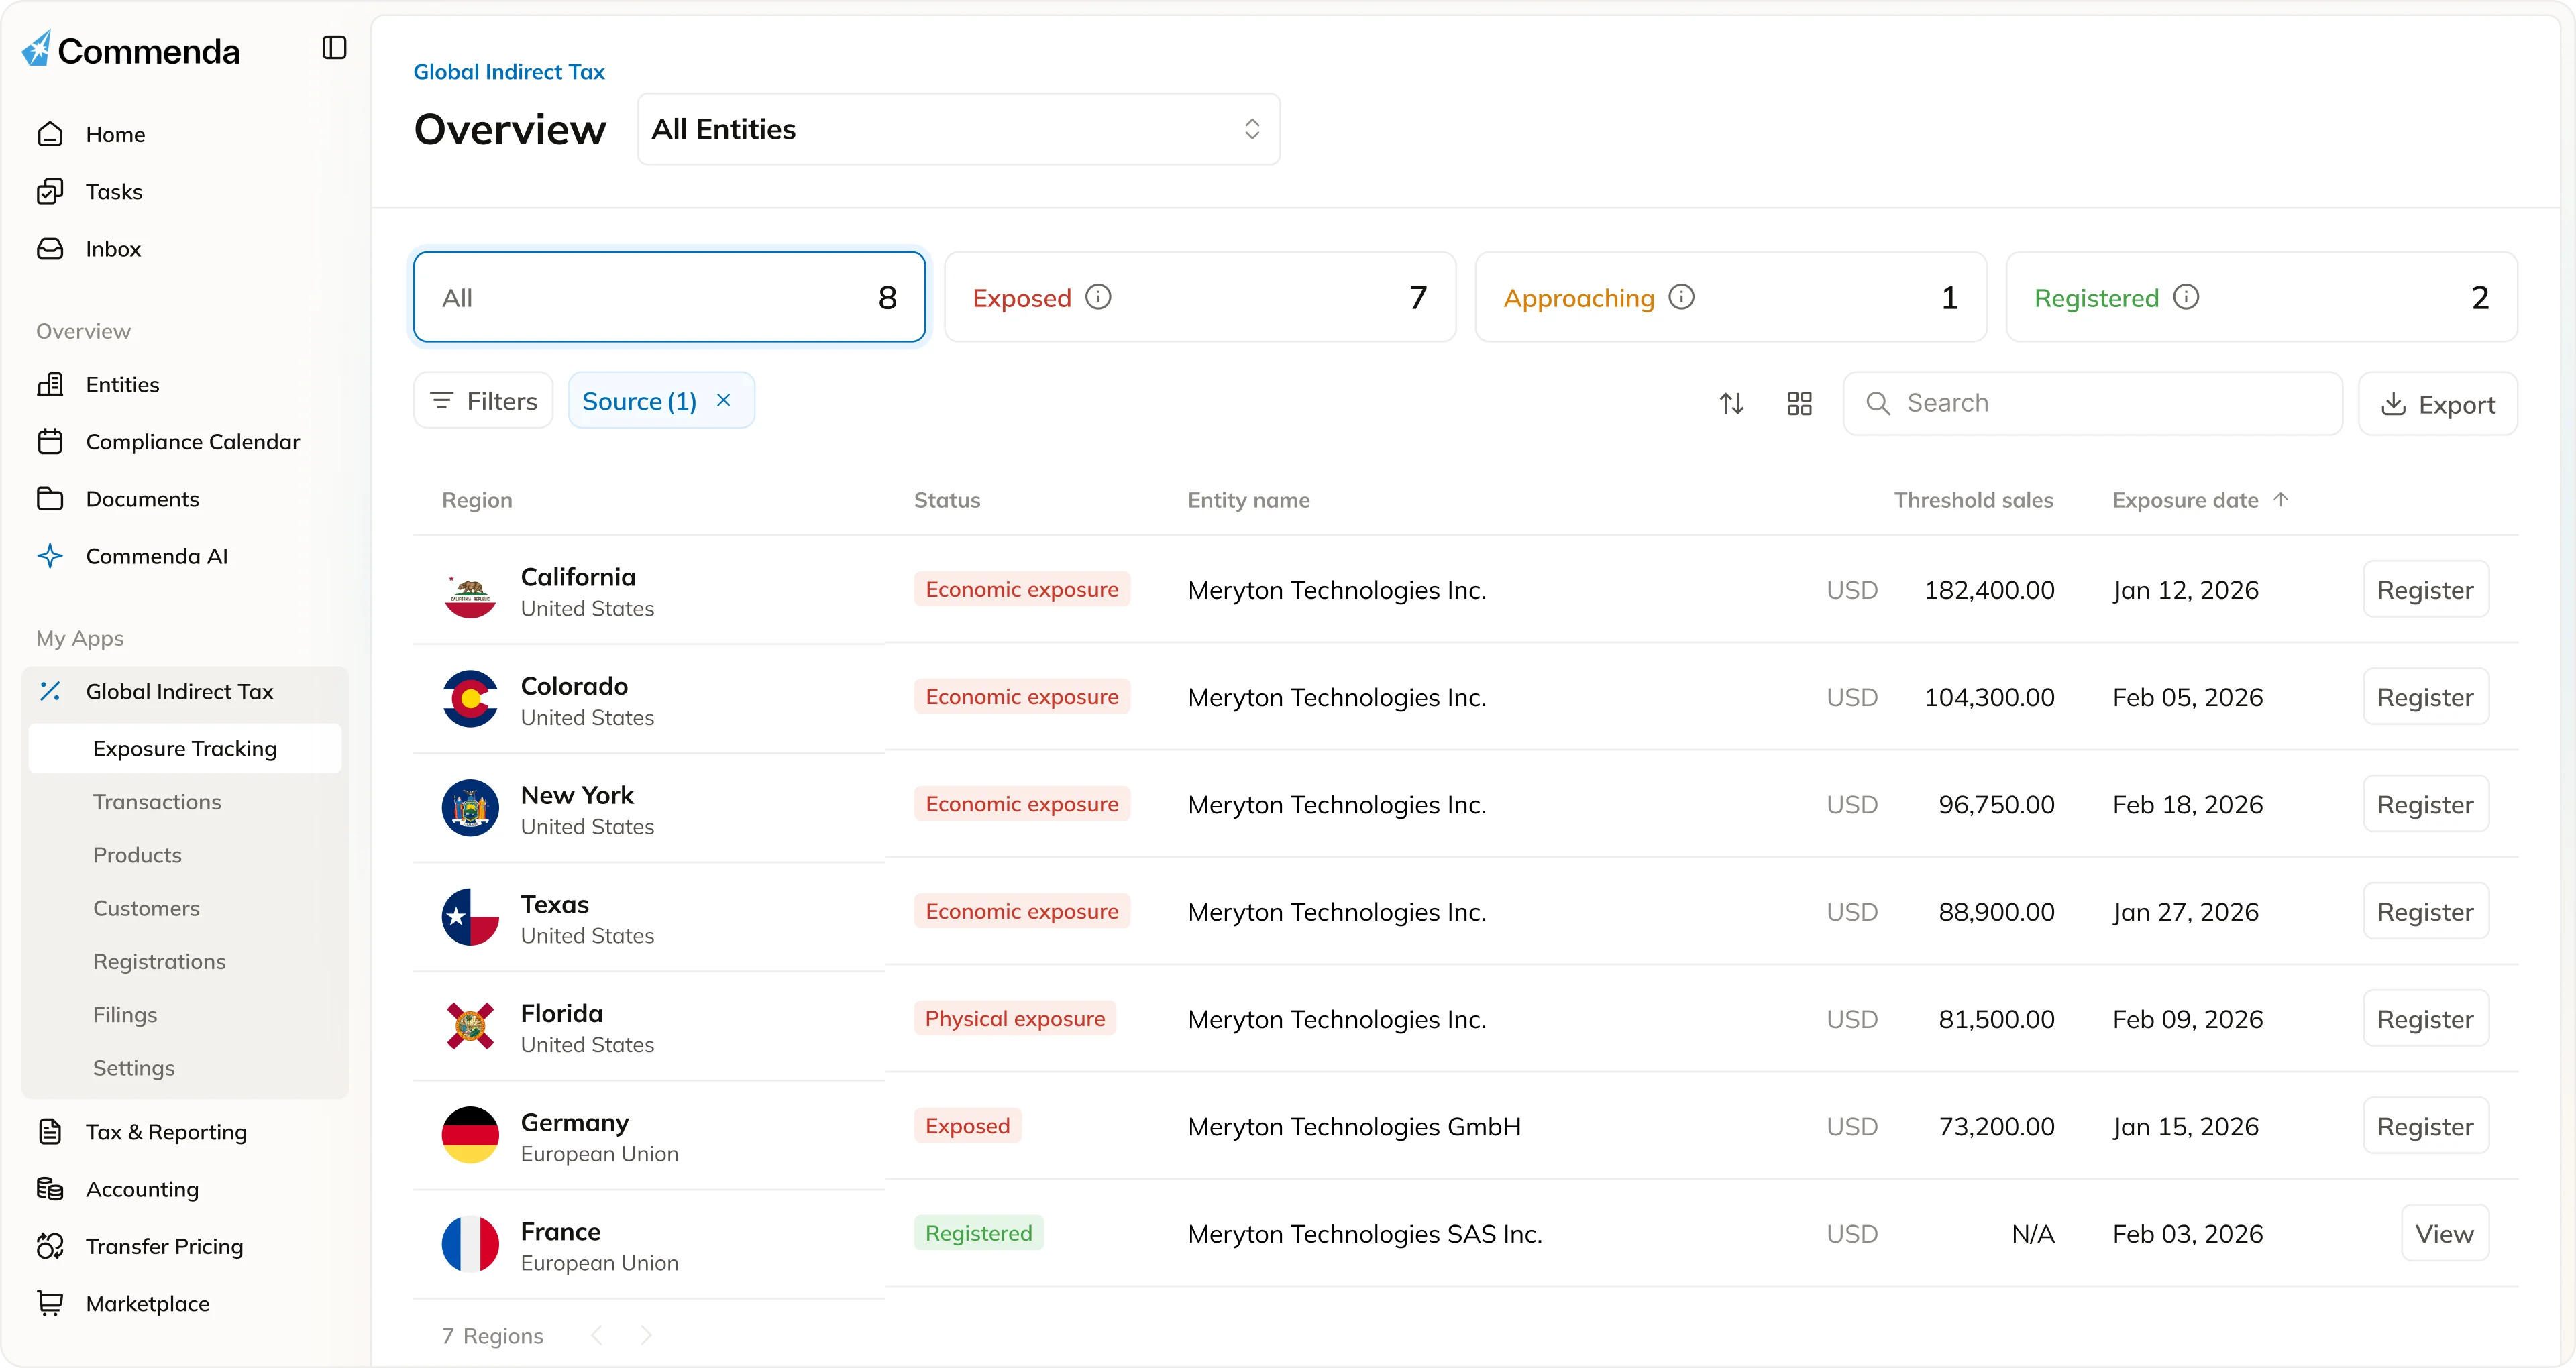Click the Germany flag icon
This screenshot has height=1368, width=2576.
pos(470,1134)
